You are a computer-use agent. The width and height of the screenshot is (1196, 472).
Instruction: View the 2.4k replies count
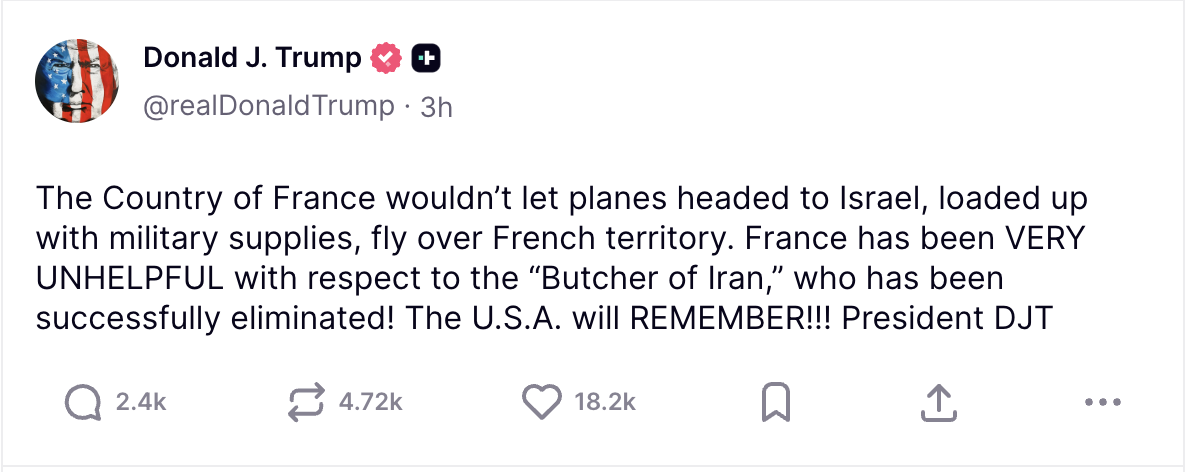(x=141, y=402)
